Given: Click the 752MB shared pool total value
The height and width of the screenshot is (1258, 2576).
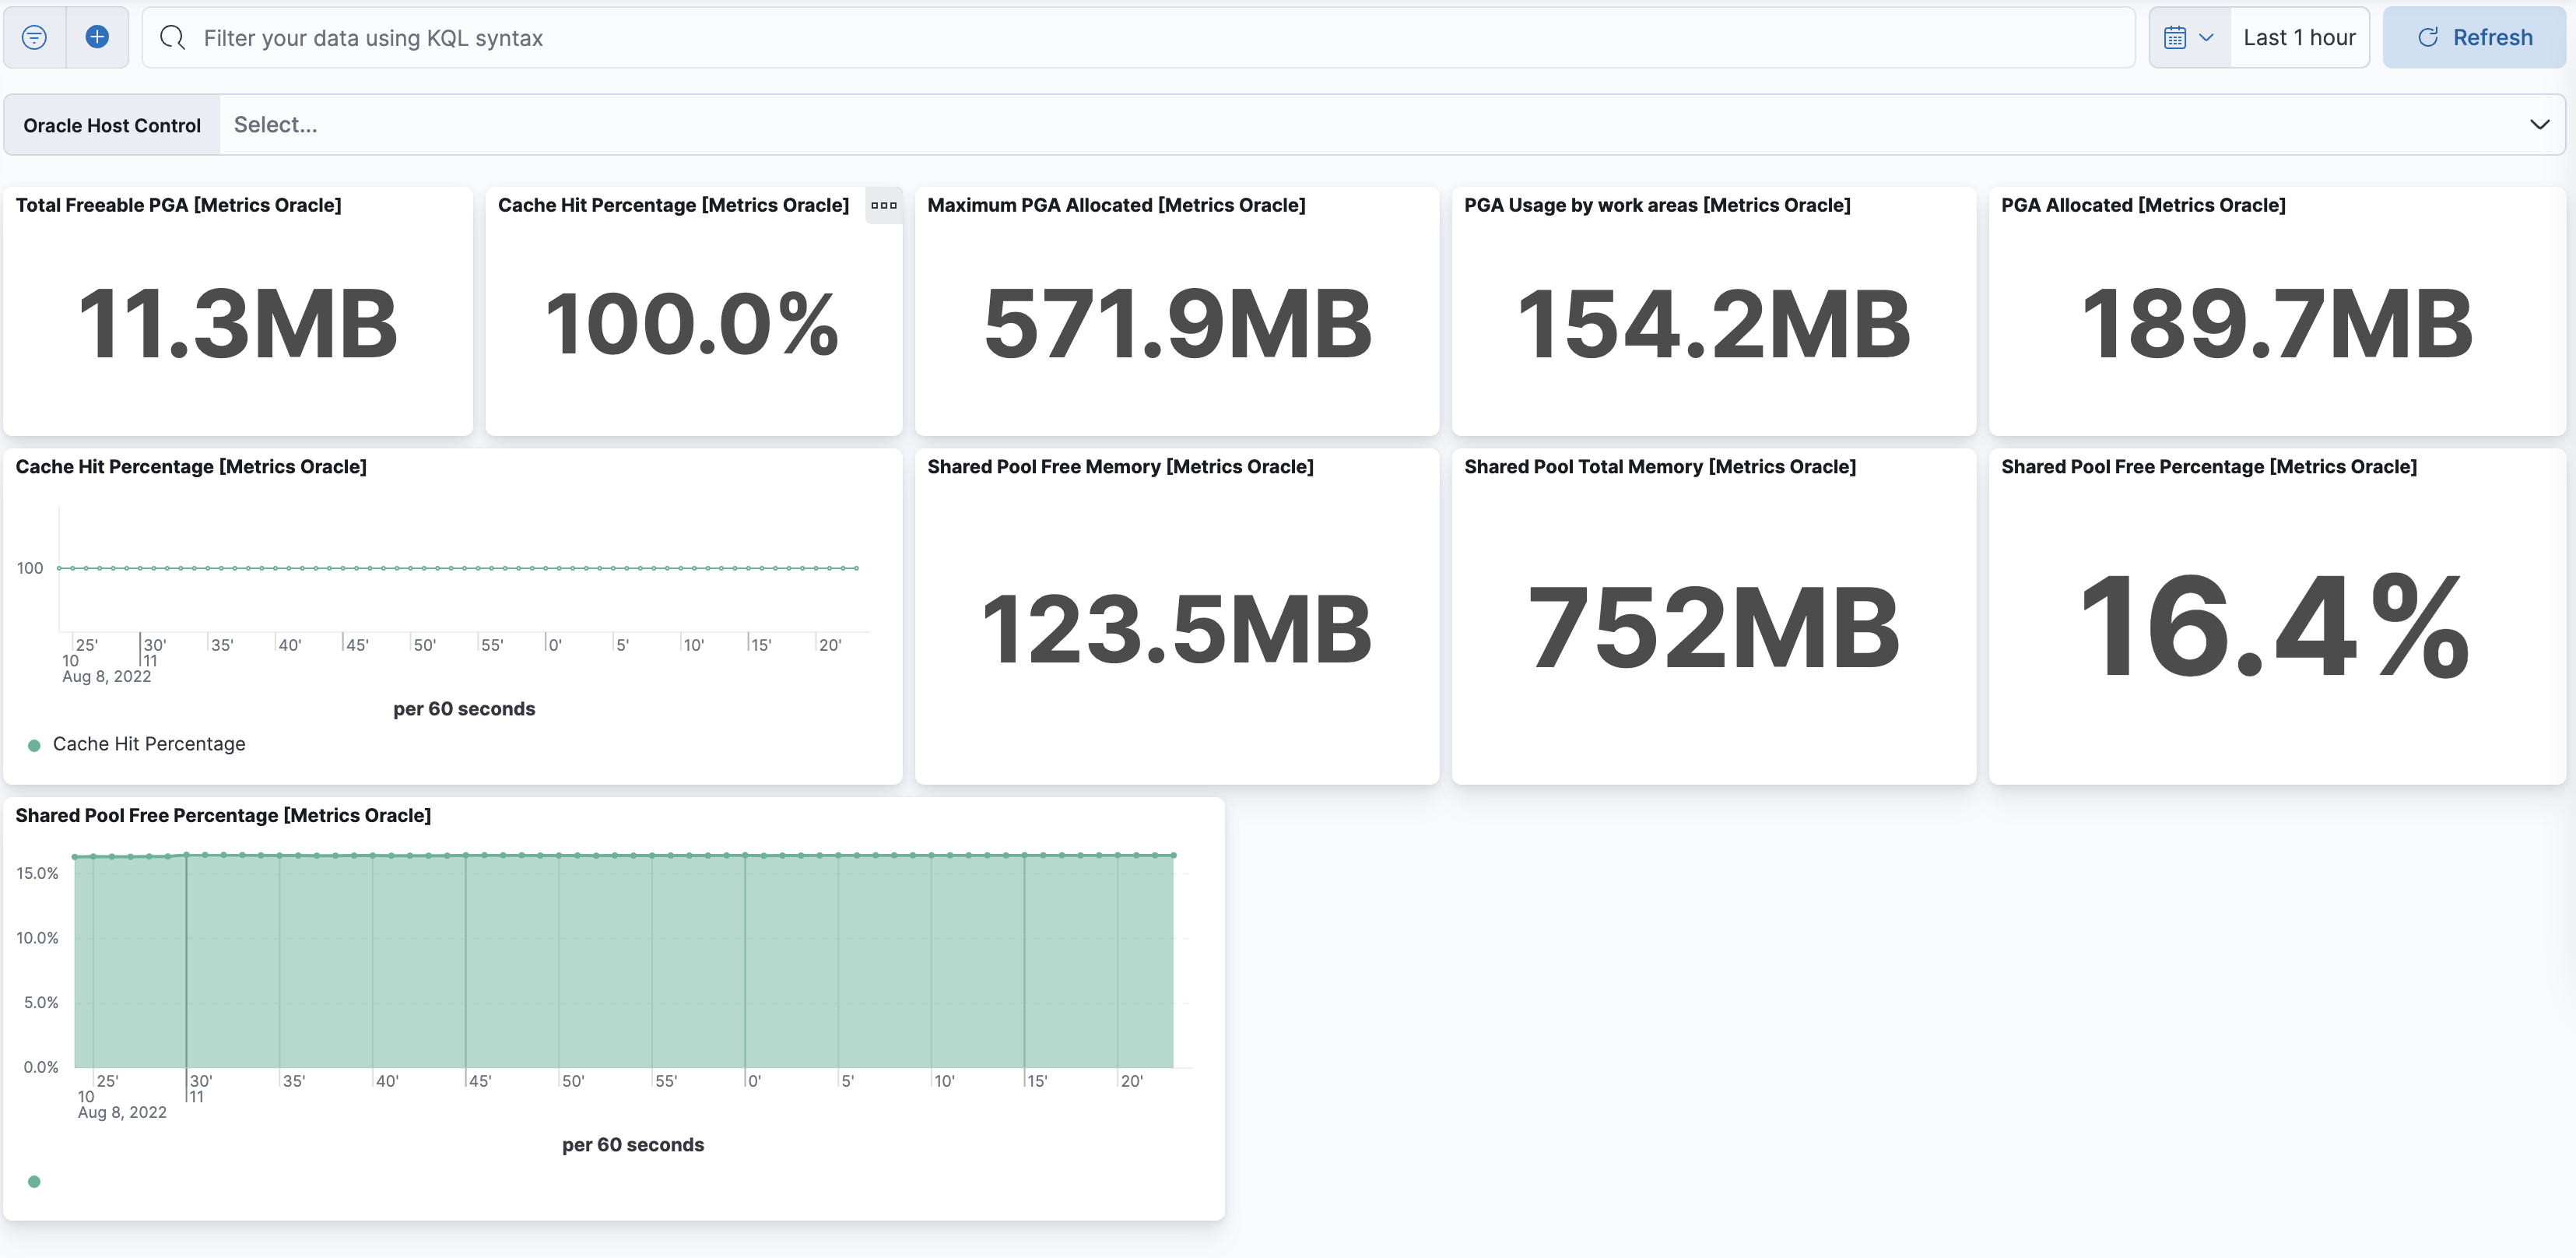Looking at the screenshot, I should (1713, 628).
